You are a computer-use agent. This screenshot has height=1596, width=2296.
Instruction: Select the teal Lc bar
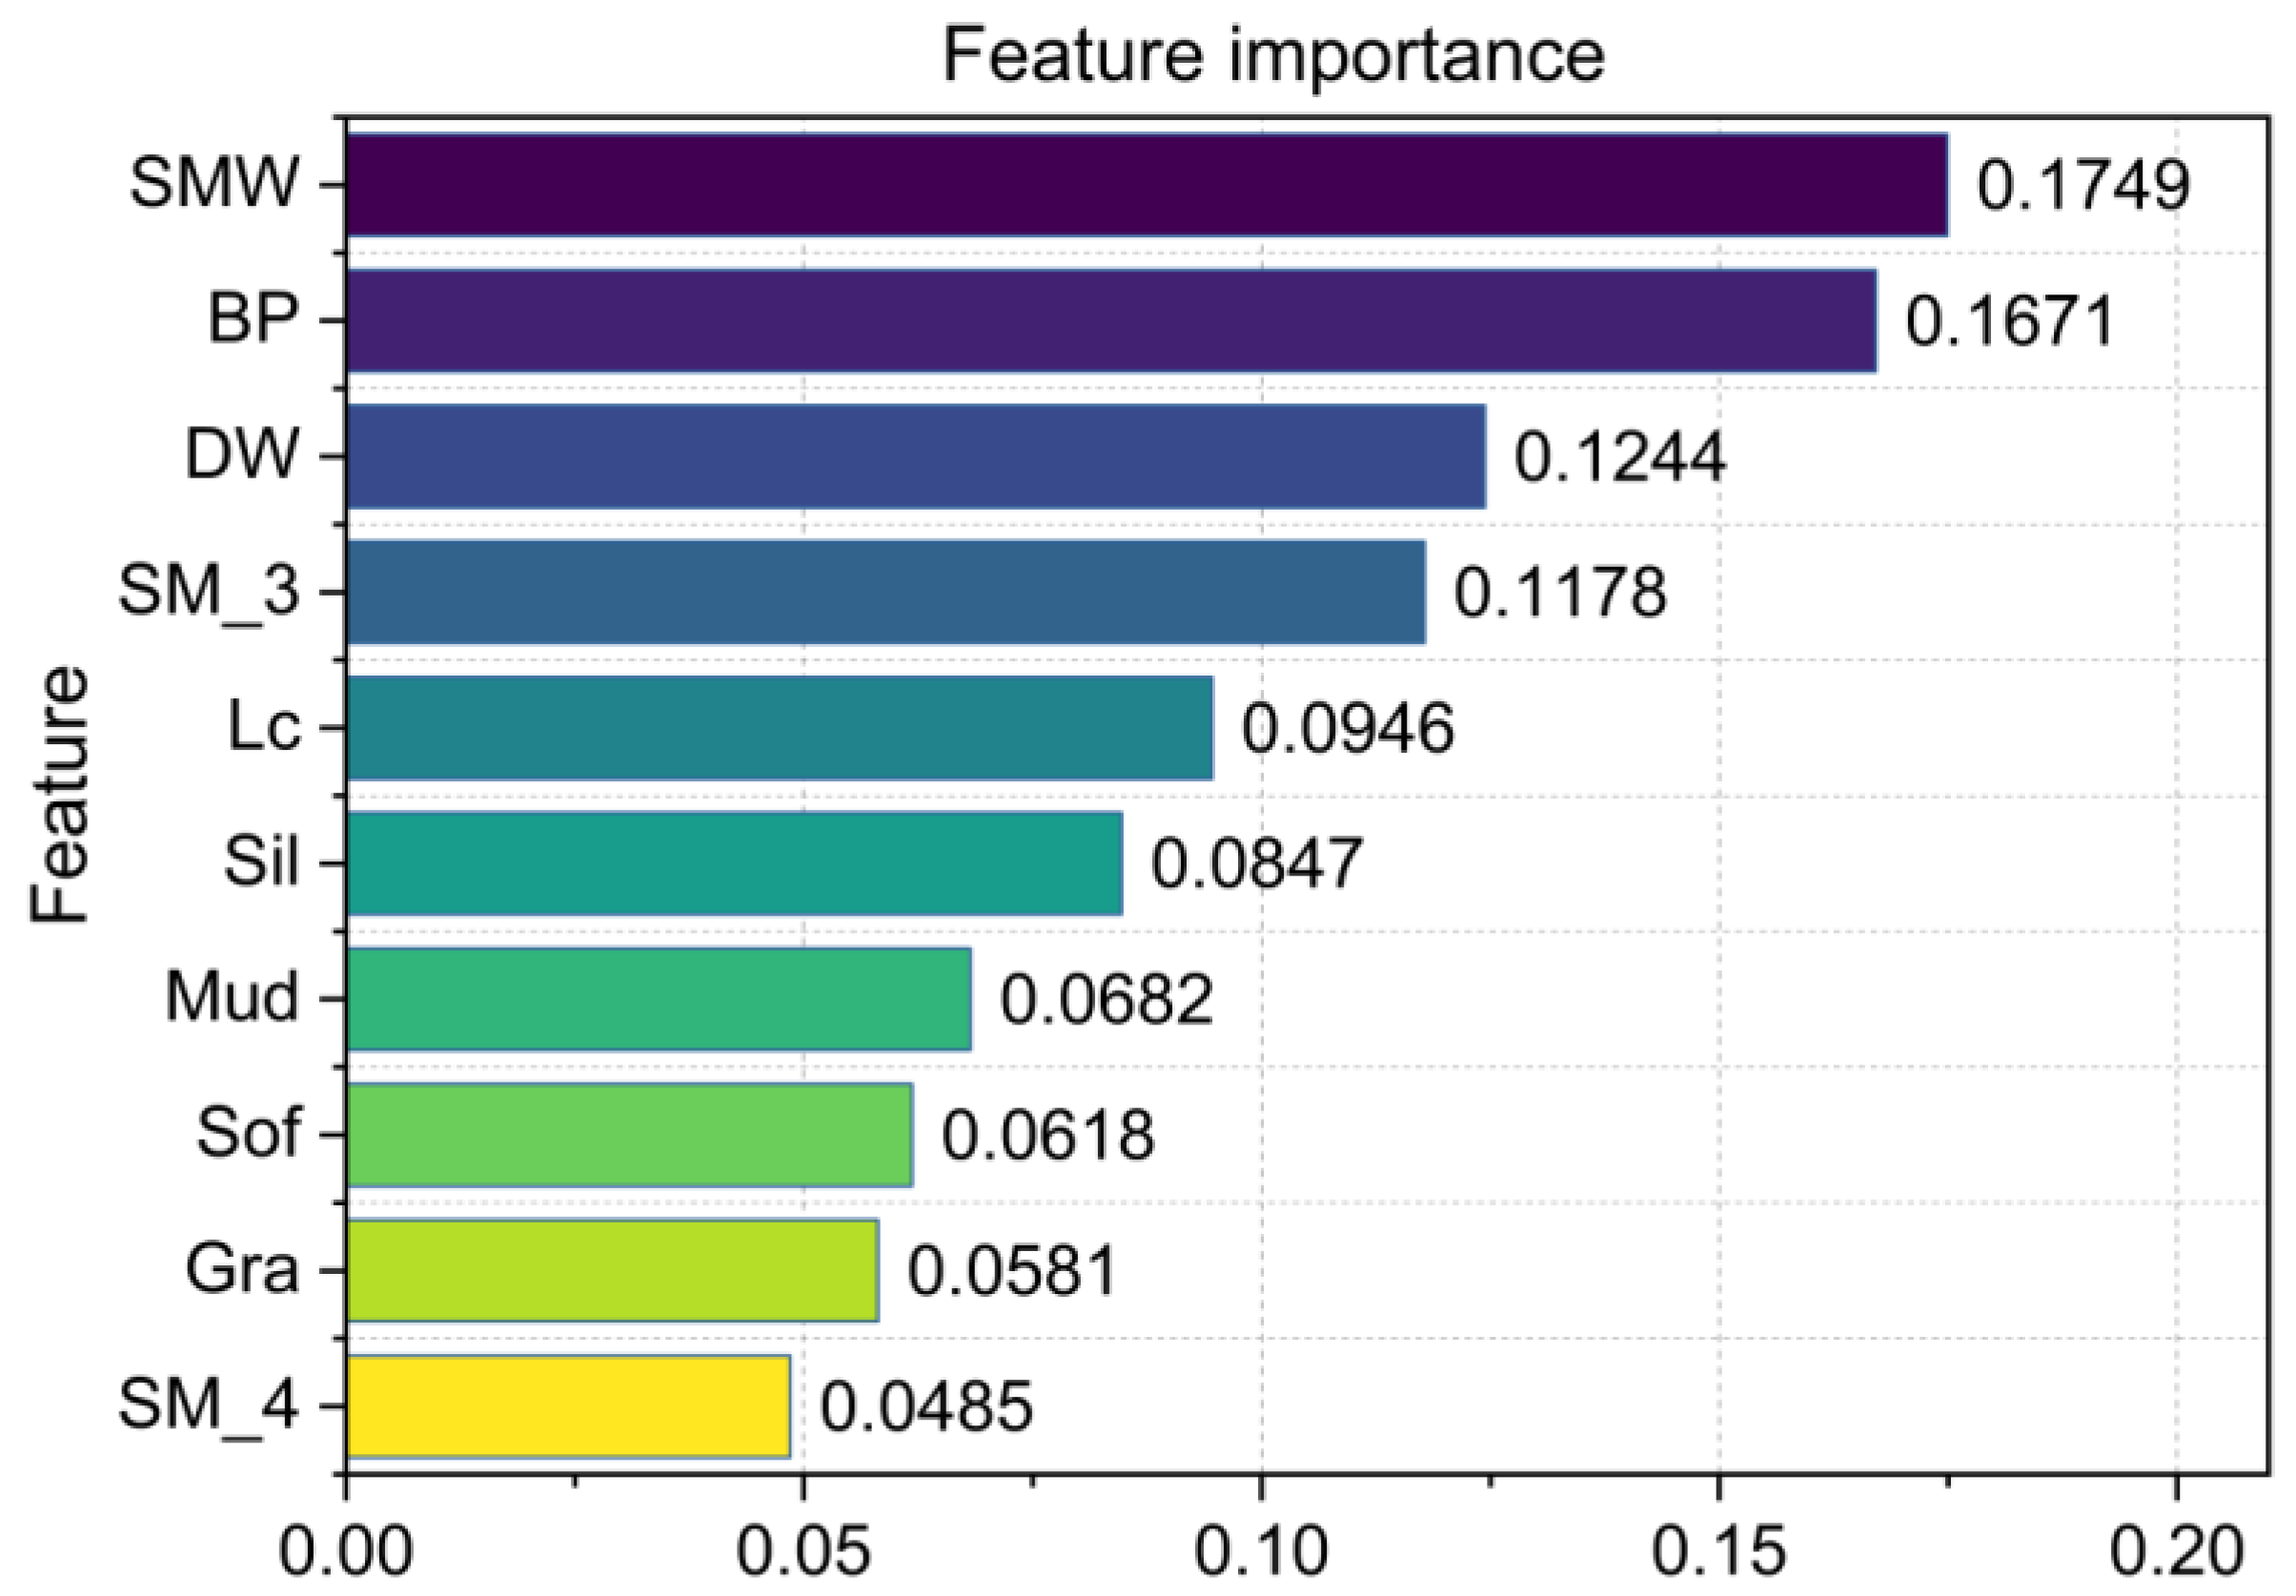779,727
